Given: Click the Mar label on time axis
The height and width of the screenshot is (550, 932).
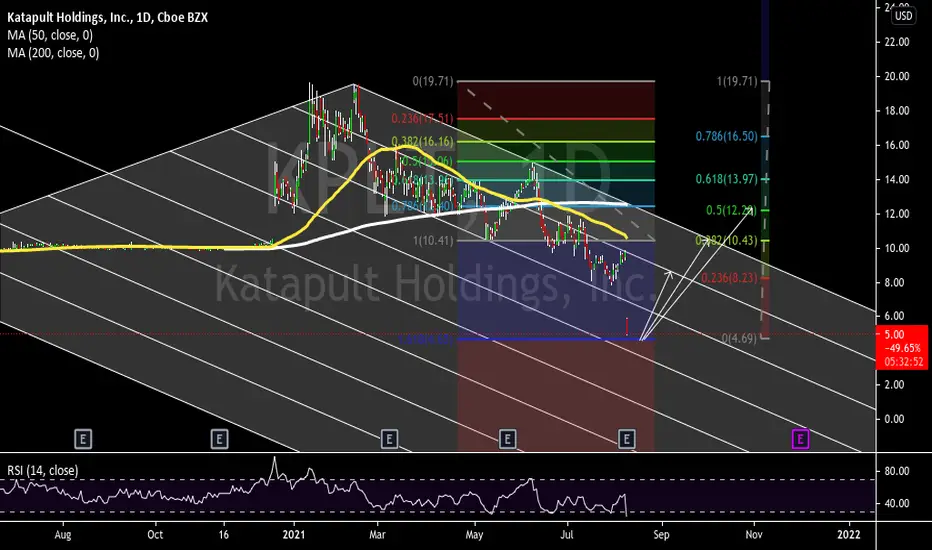Looking at the screenshot, I should pyautogui.click(x=377, y=535).
